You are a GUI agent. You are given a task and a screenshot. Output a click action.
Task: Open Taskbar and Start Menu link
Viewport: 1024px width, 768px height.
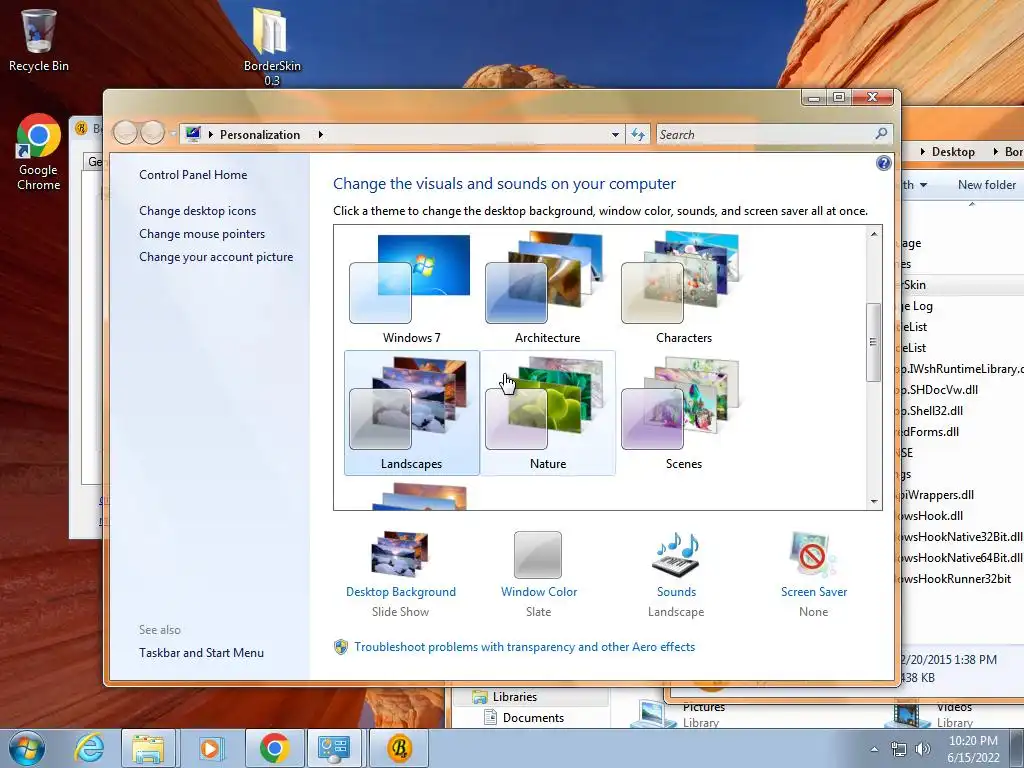click(x=201, y=652)
